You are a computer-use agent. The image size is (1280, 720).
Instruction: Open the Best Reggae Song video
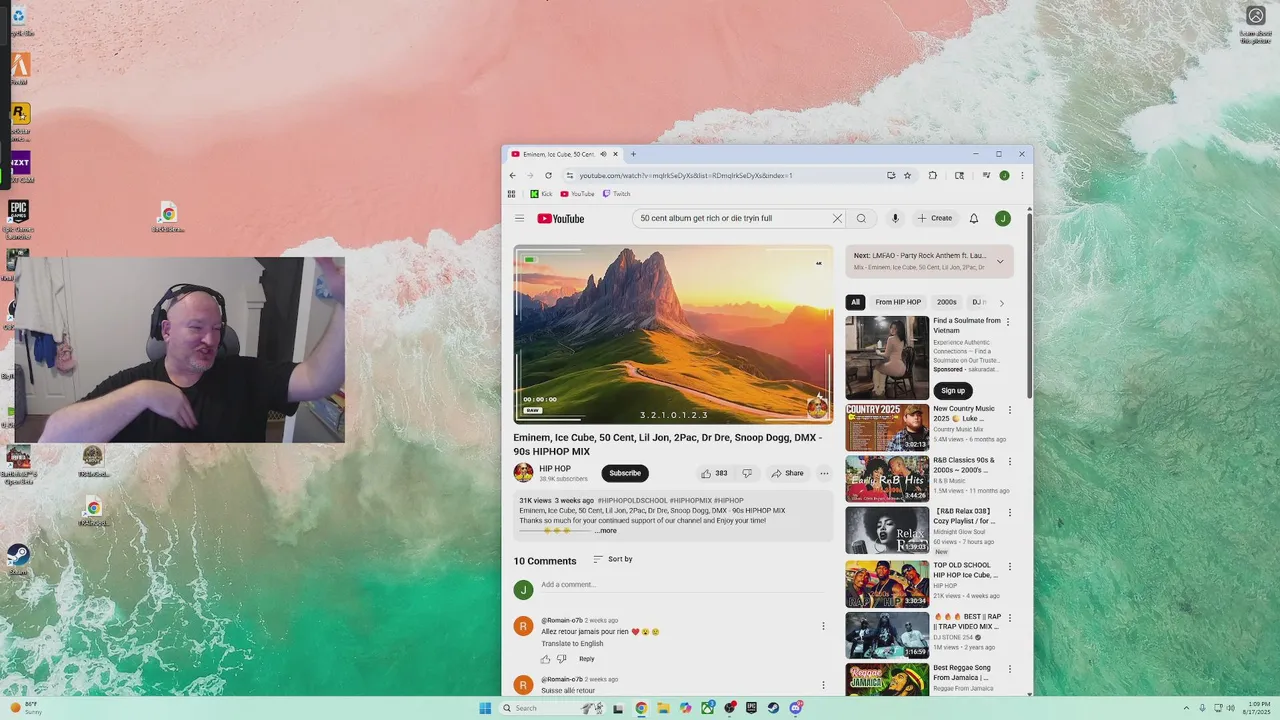coord(887,680)
